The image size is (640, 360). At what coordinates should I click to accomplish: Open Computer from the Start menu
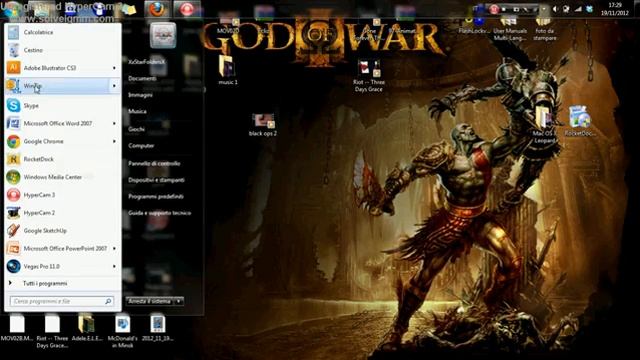(141, 146)
